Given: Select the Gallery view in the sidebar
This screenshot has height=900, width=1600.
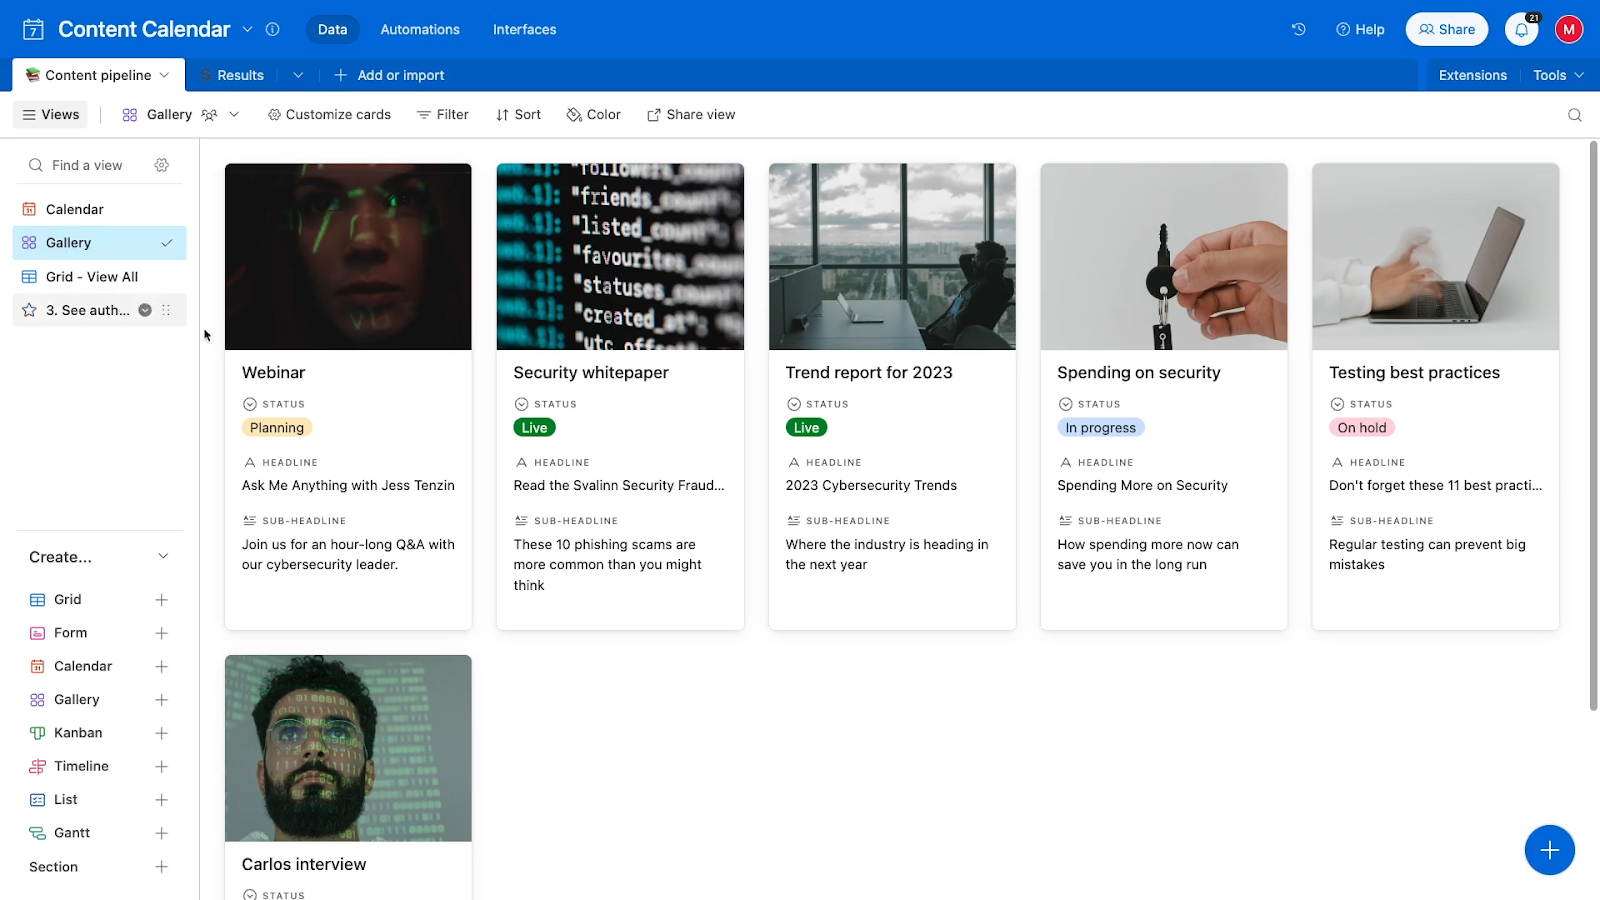Looking at the screenshot, I should 99,243.
